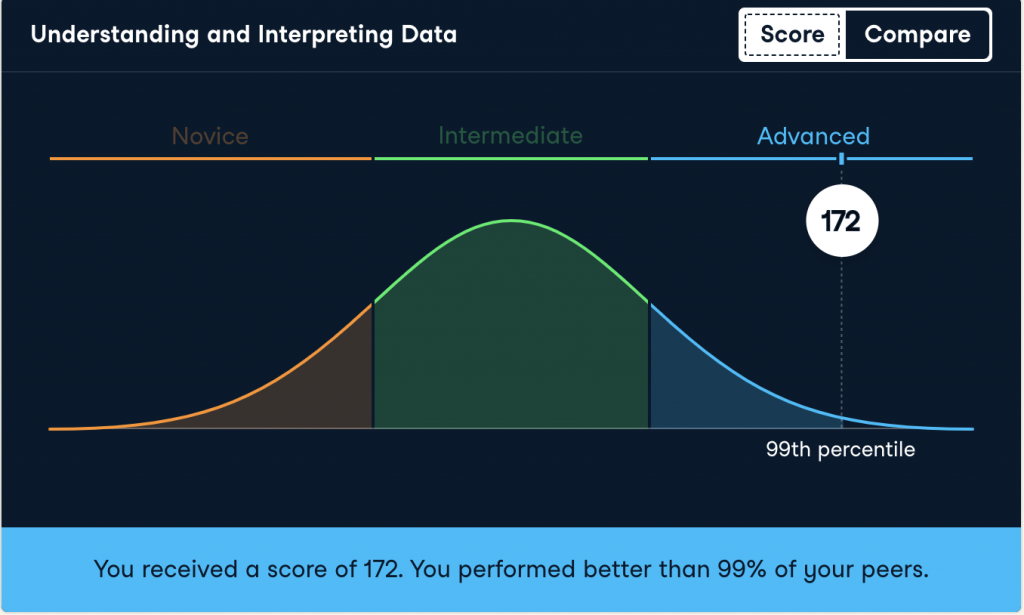The width and height of the screenshot is (1024, 615).
Task: Click the dotted vertical line below 172
Action: point(841,330)
